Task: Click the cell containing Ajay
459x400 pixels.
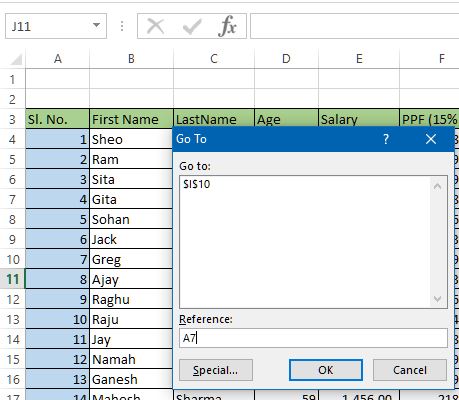Action: tap(131, 279)
